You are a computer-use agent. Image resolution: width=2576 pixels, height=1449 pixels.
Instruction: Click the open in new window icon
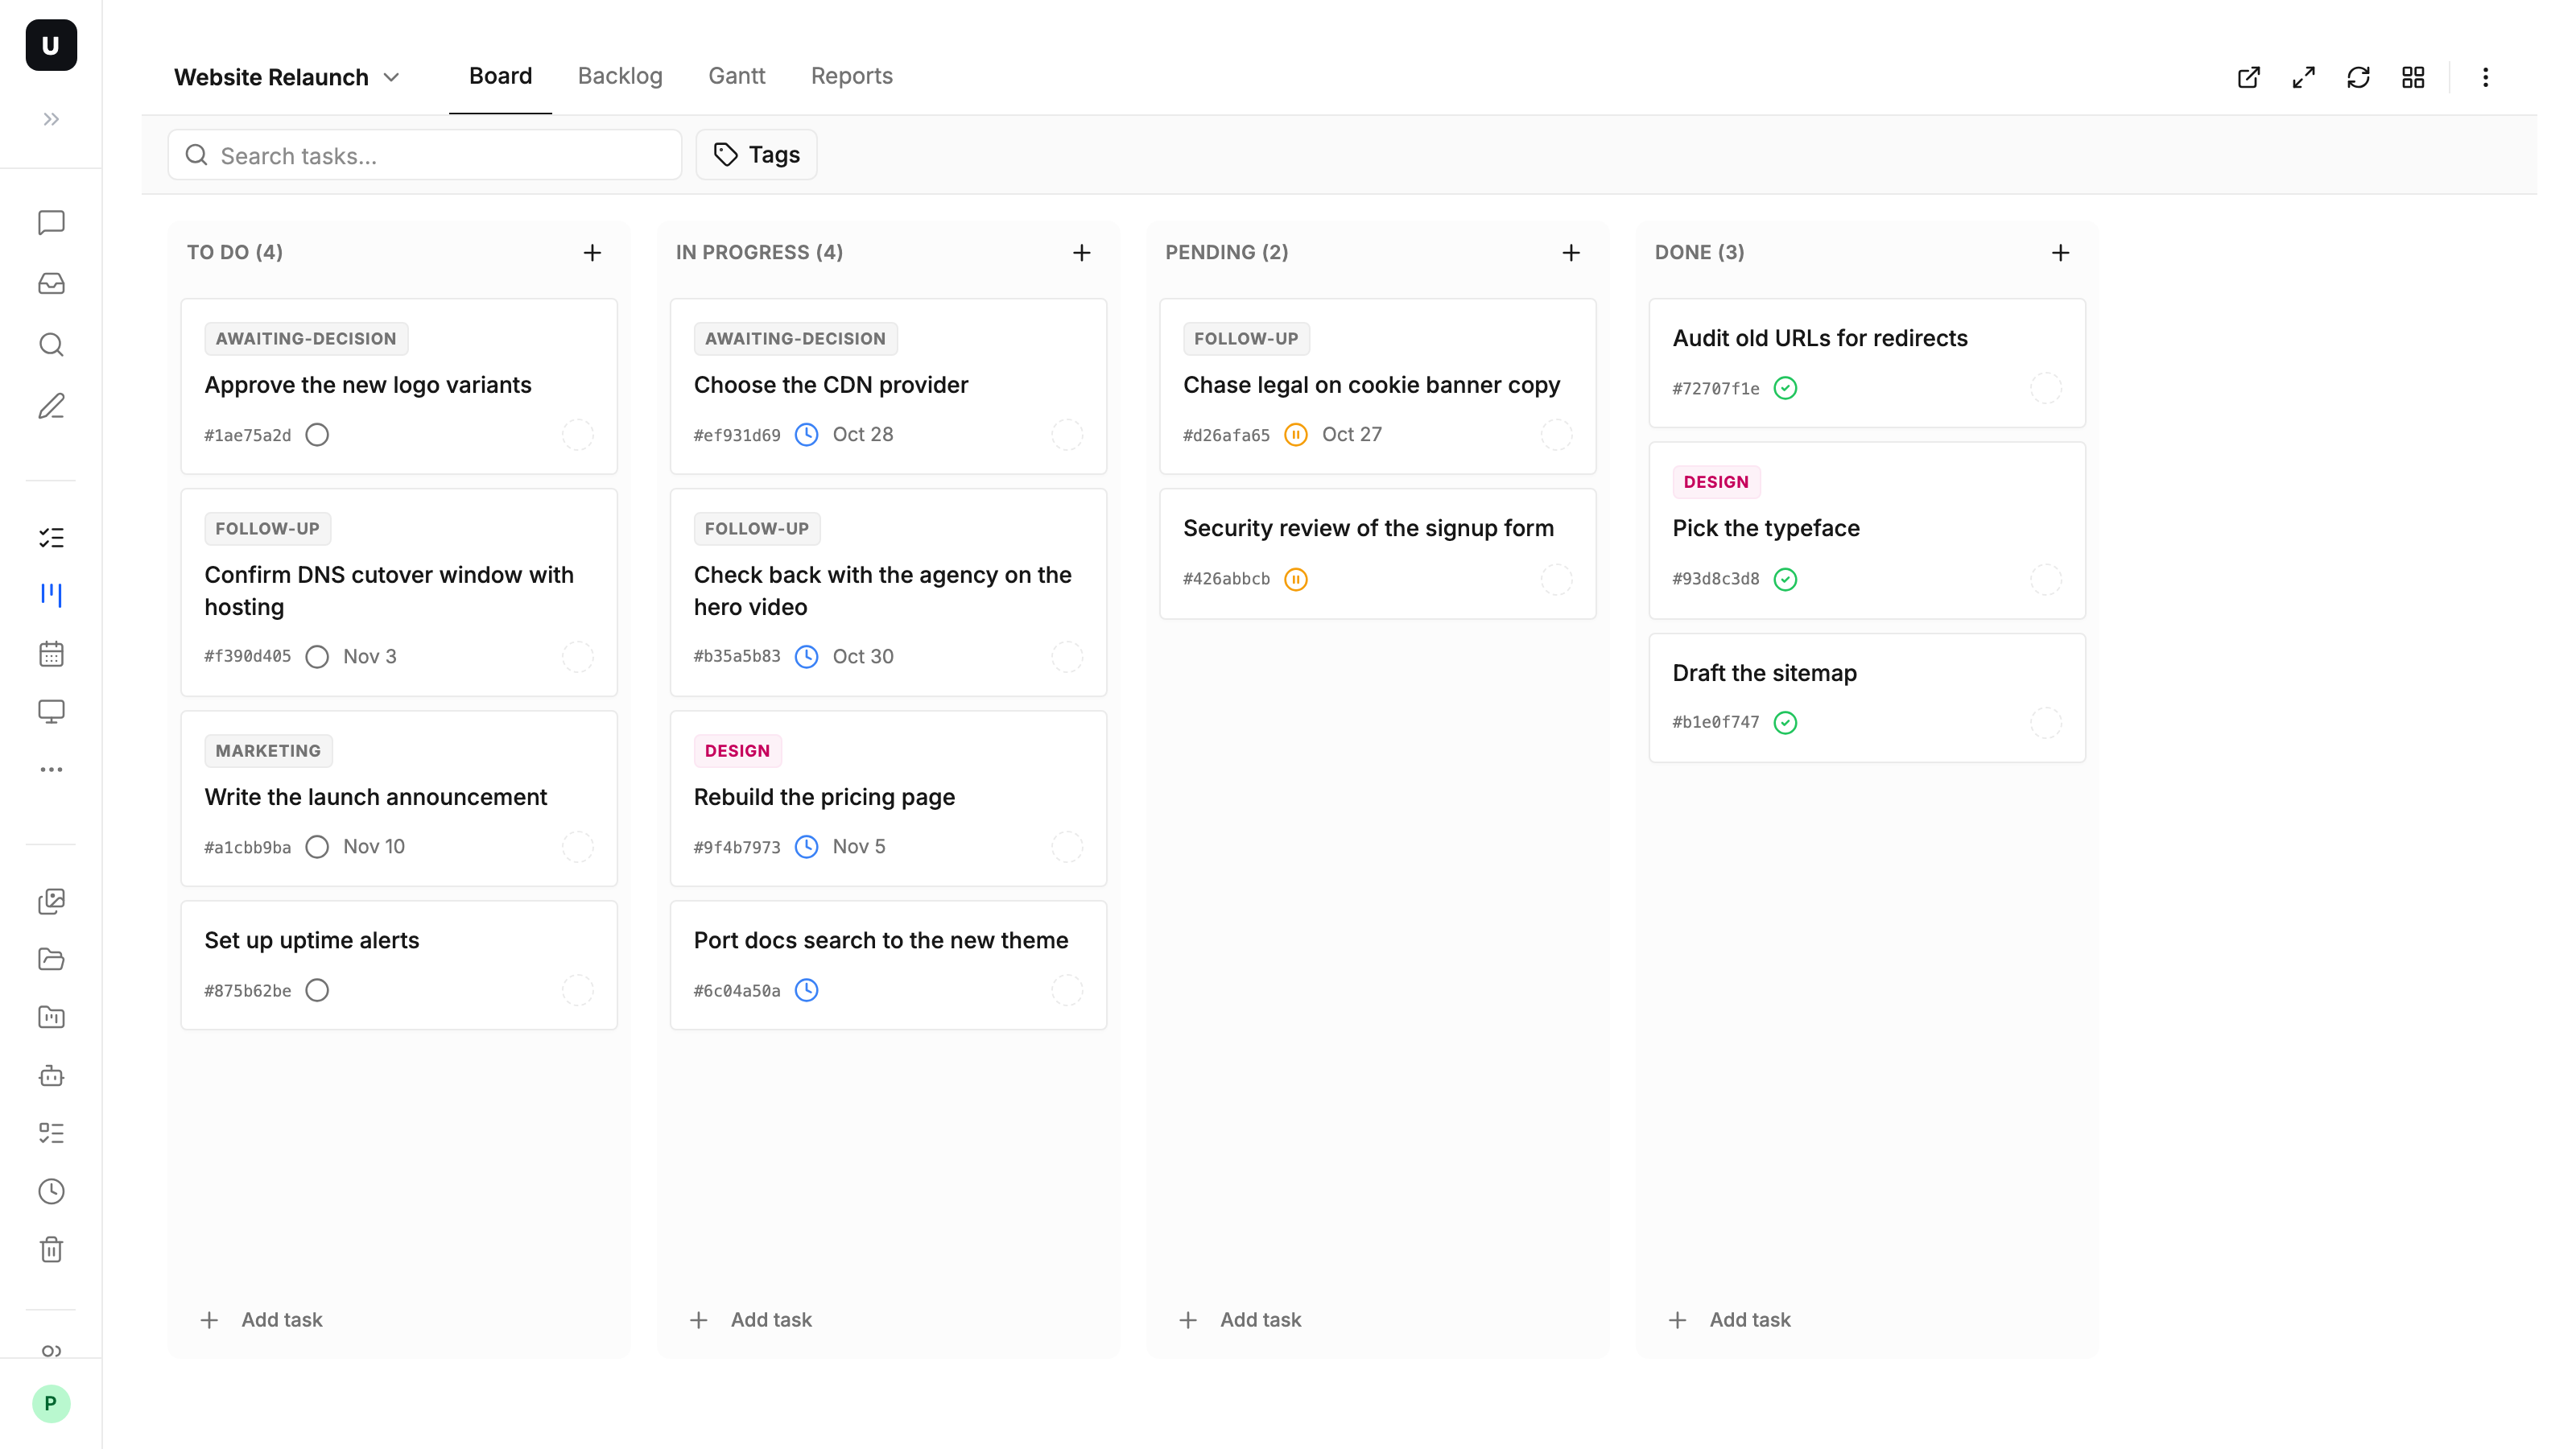[2248, 77]
